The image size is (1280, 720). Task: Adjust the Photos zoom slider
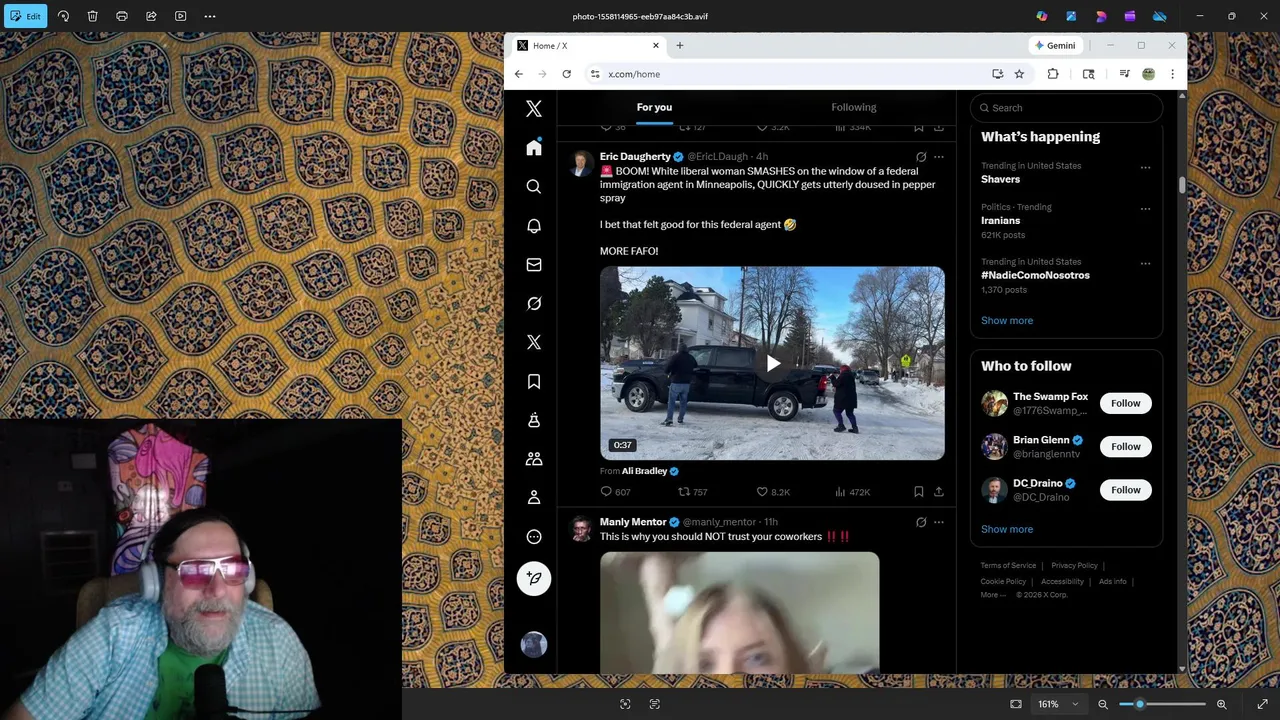pyautogui.click(x=1162, y=704)
